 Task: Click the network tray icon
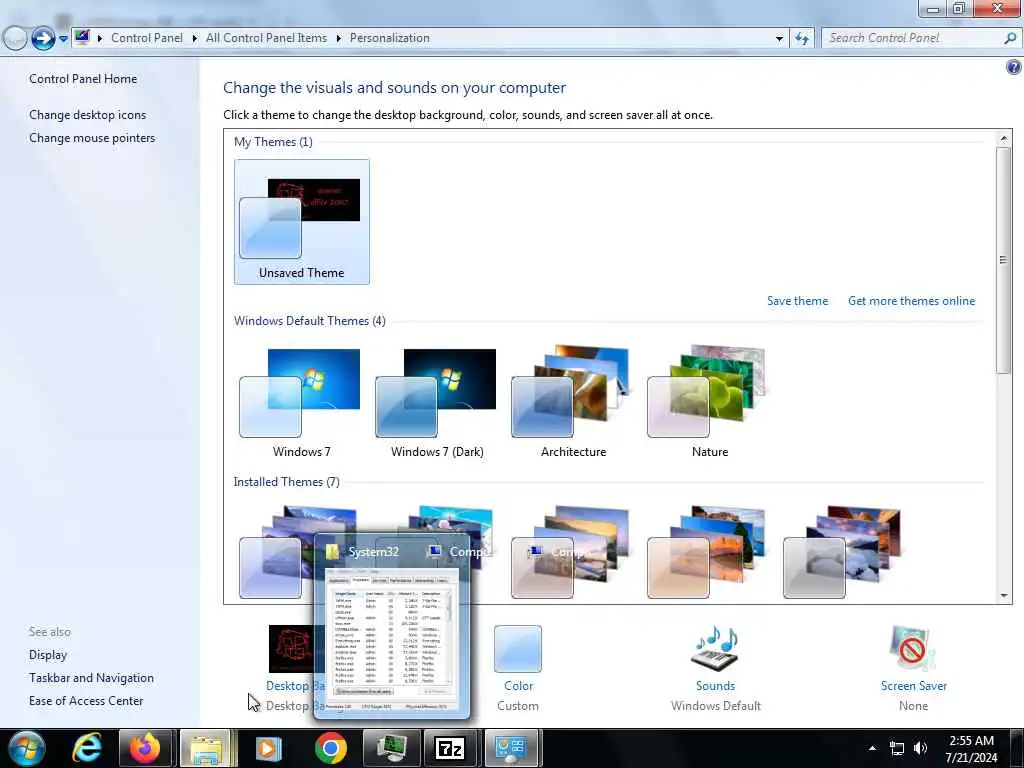pos(897,748)
